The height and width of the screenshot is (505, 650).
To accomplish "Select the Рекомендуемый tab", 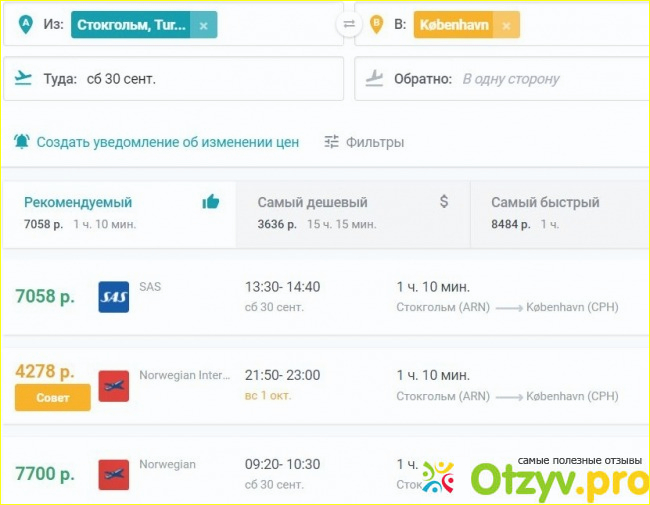I will [118, 212].
